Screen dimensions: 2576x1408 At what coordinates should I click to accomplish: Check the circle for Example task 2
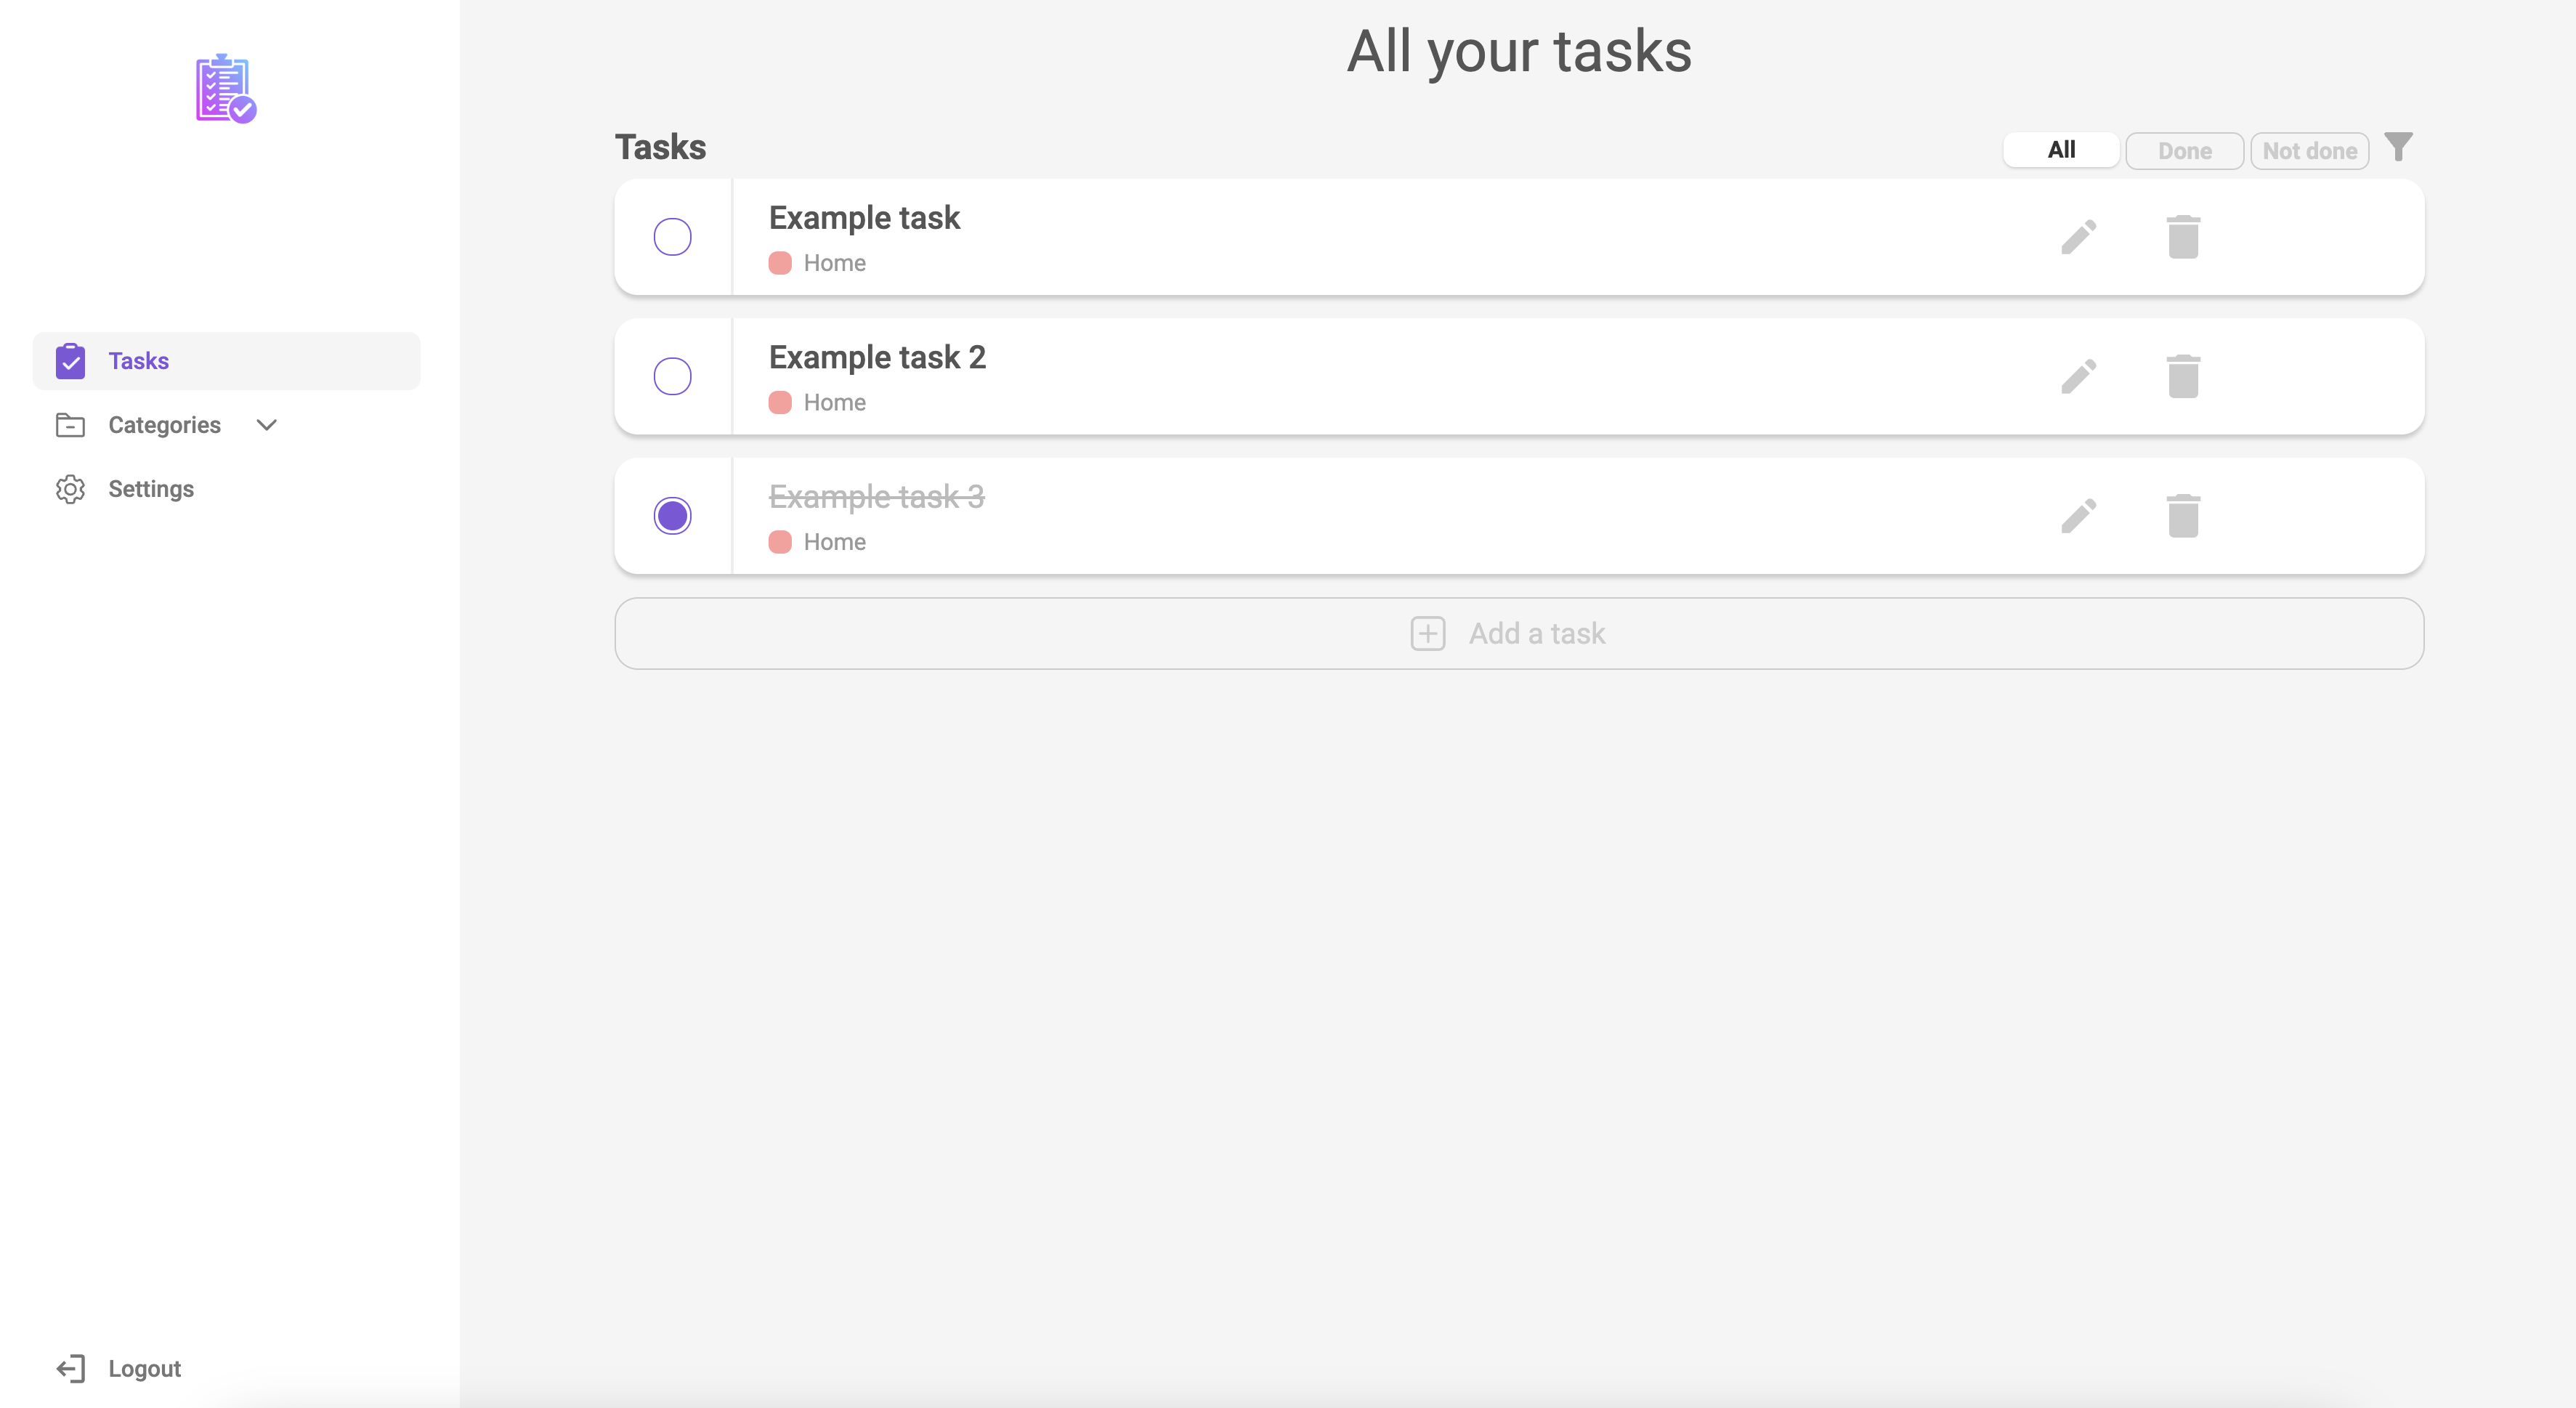(672, 377)
